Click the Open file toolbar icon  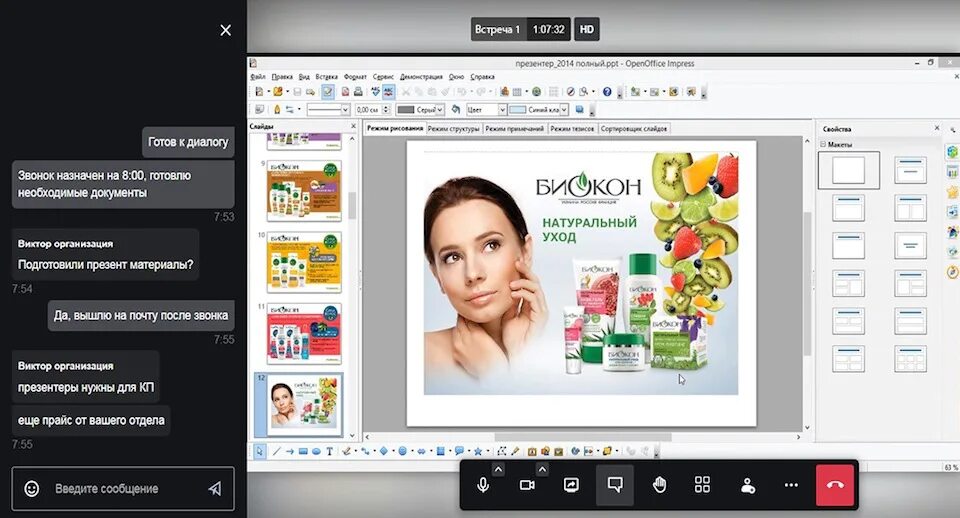[278, 92]
